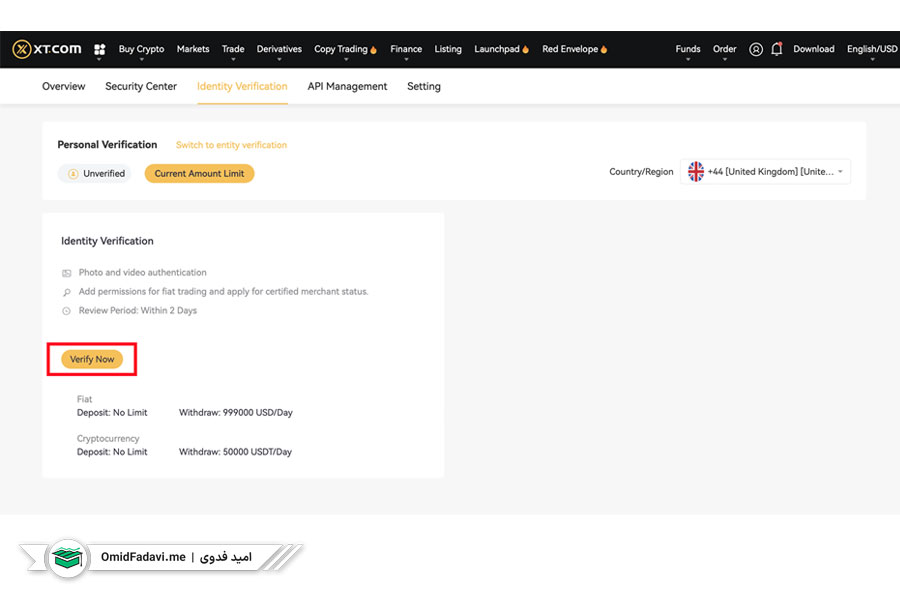
Task: Open the English/USD language dropdown
Action: click(x=872, y=49)
